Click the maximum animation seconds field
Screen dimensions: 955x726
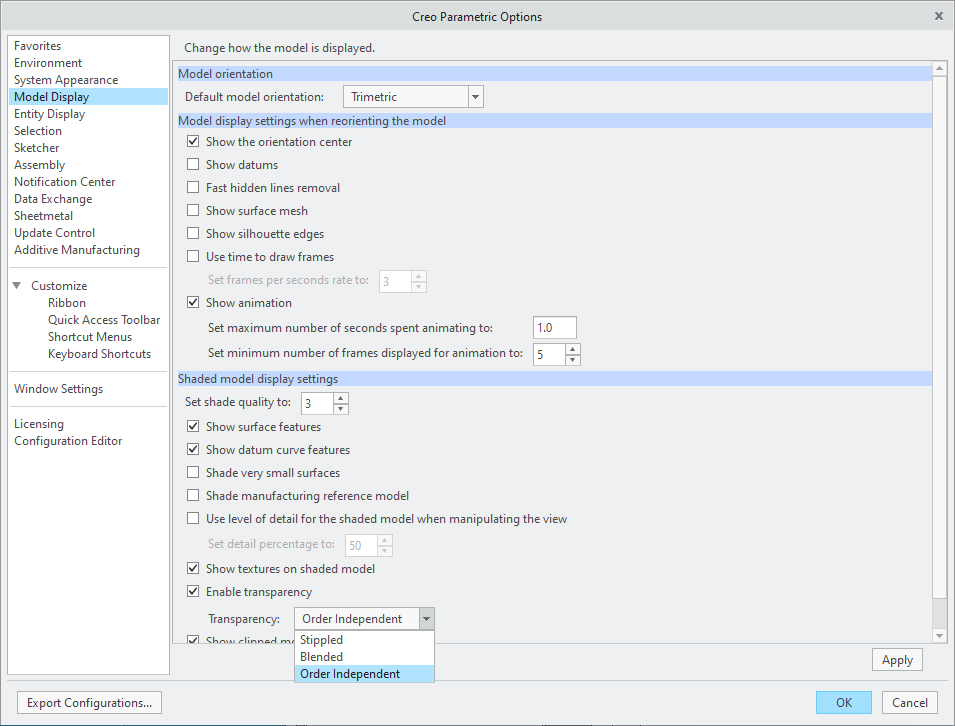click(555, 328)
